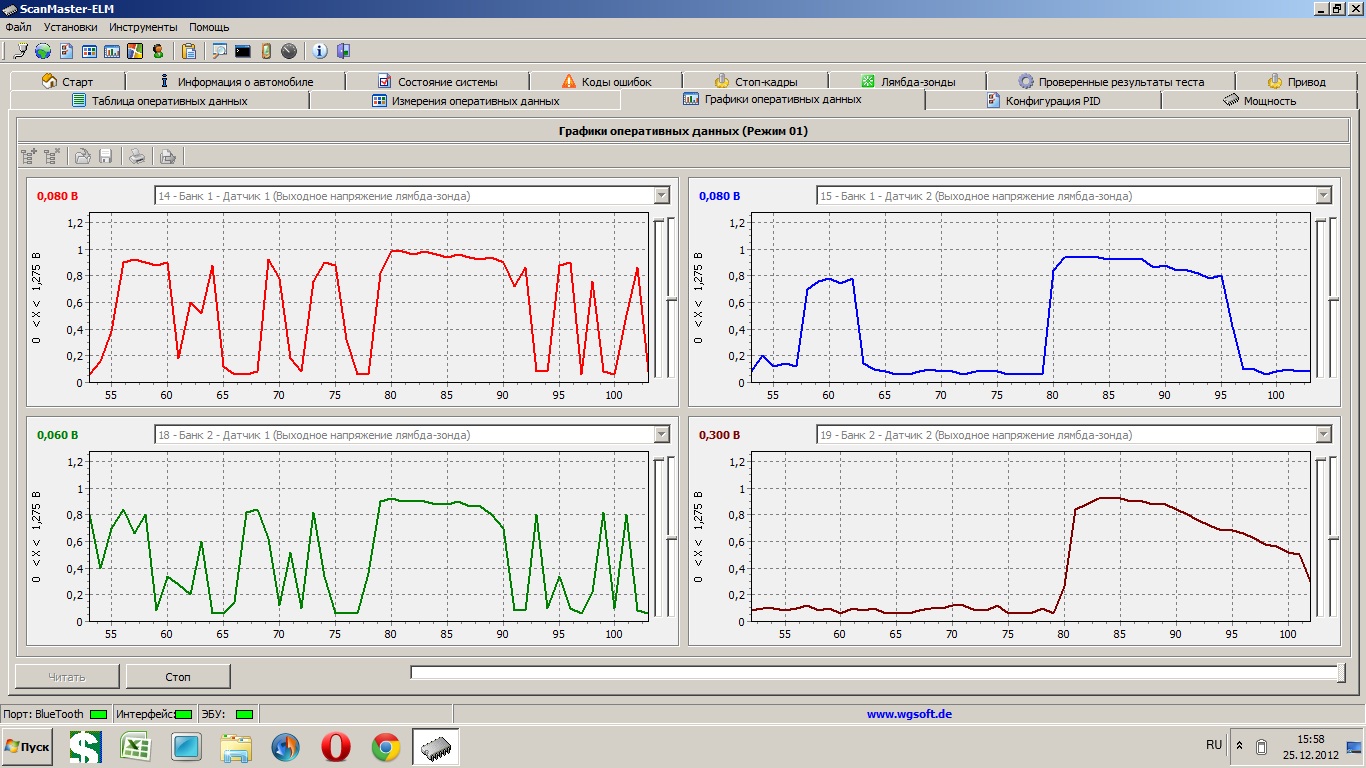
Task: Click the connect cable icon in the toolbar
Action: (20, 51)
